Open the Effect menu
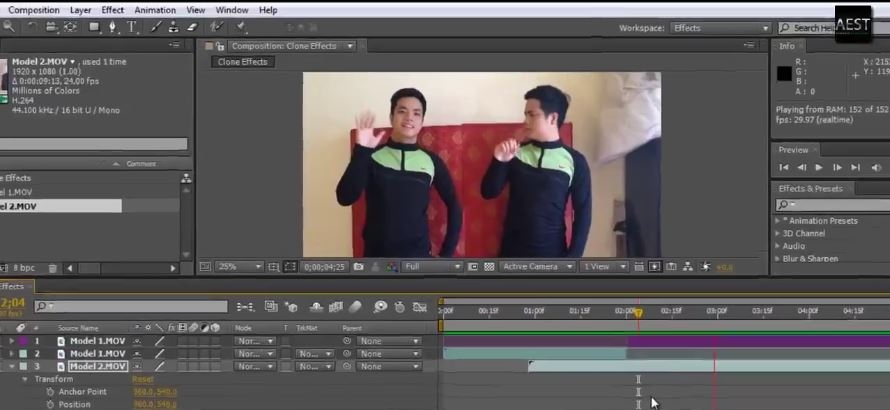The width and height of the screenshot is (890, 410). pos(113,10)
